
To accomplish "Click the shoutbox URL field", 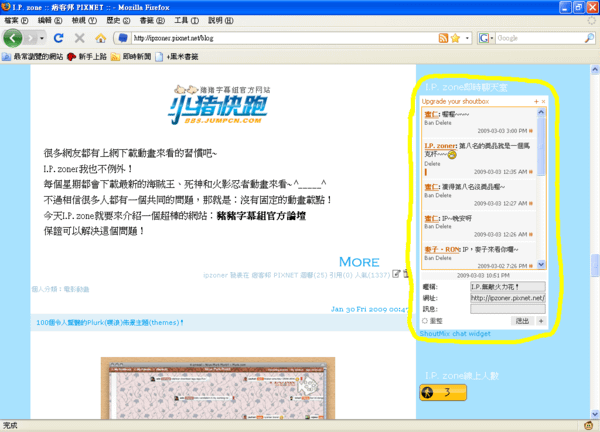I will (x=508, y=298).
